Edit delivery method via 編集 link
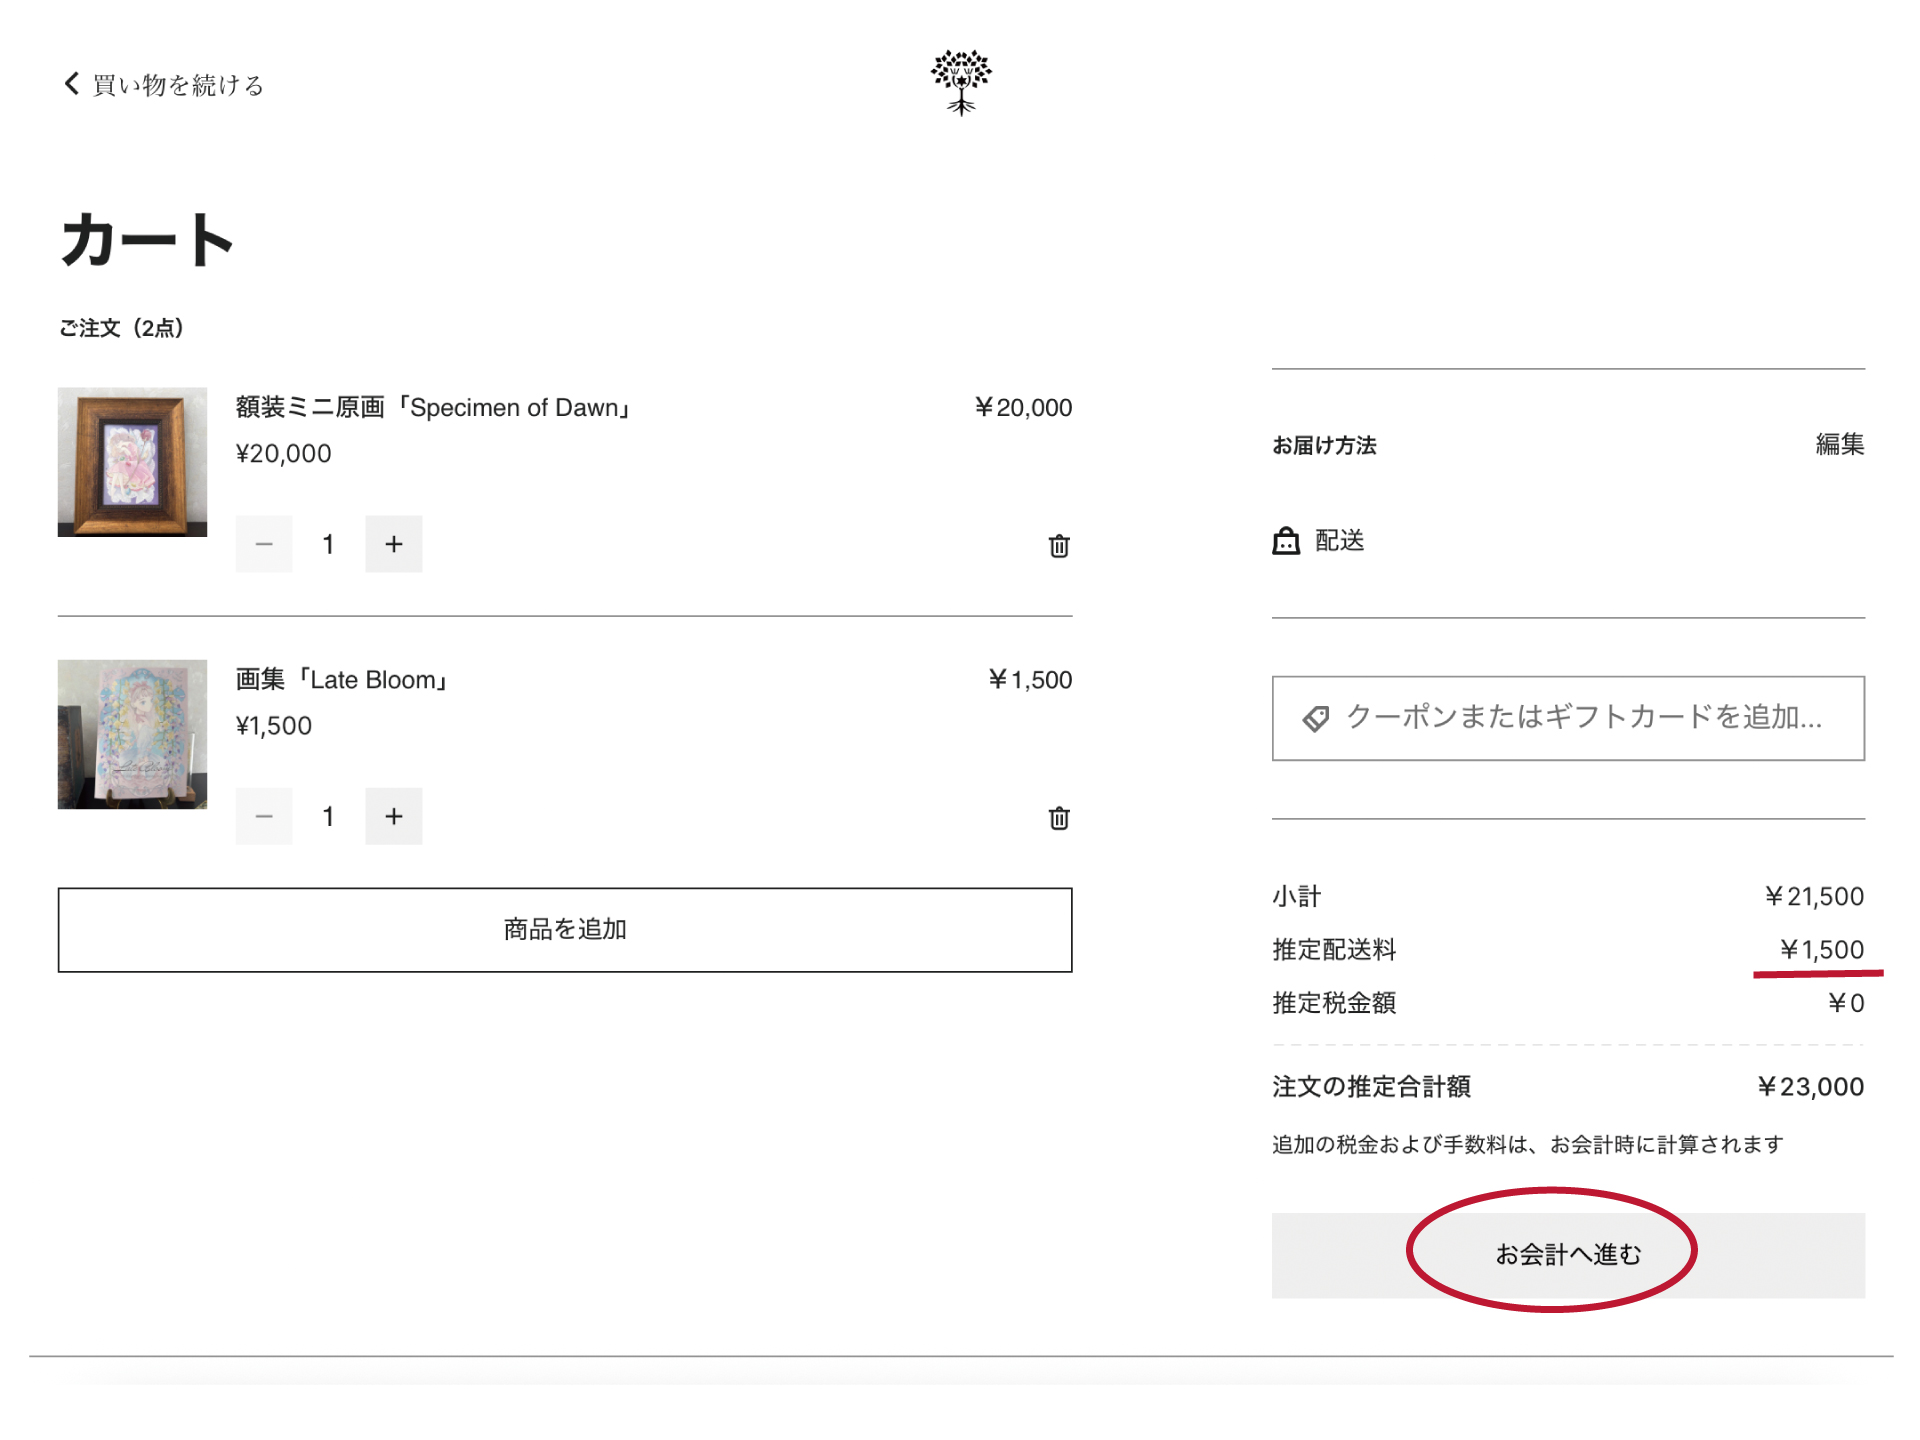1920x1440 pixels. tap(1839, 444)
